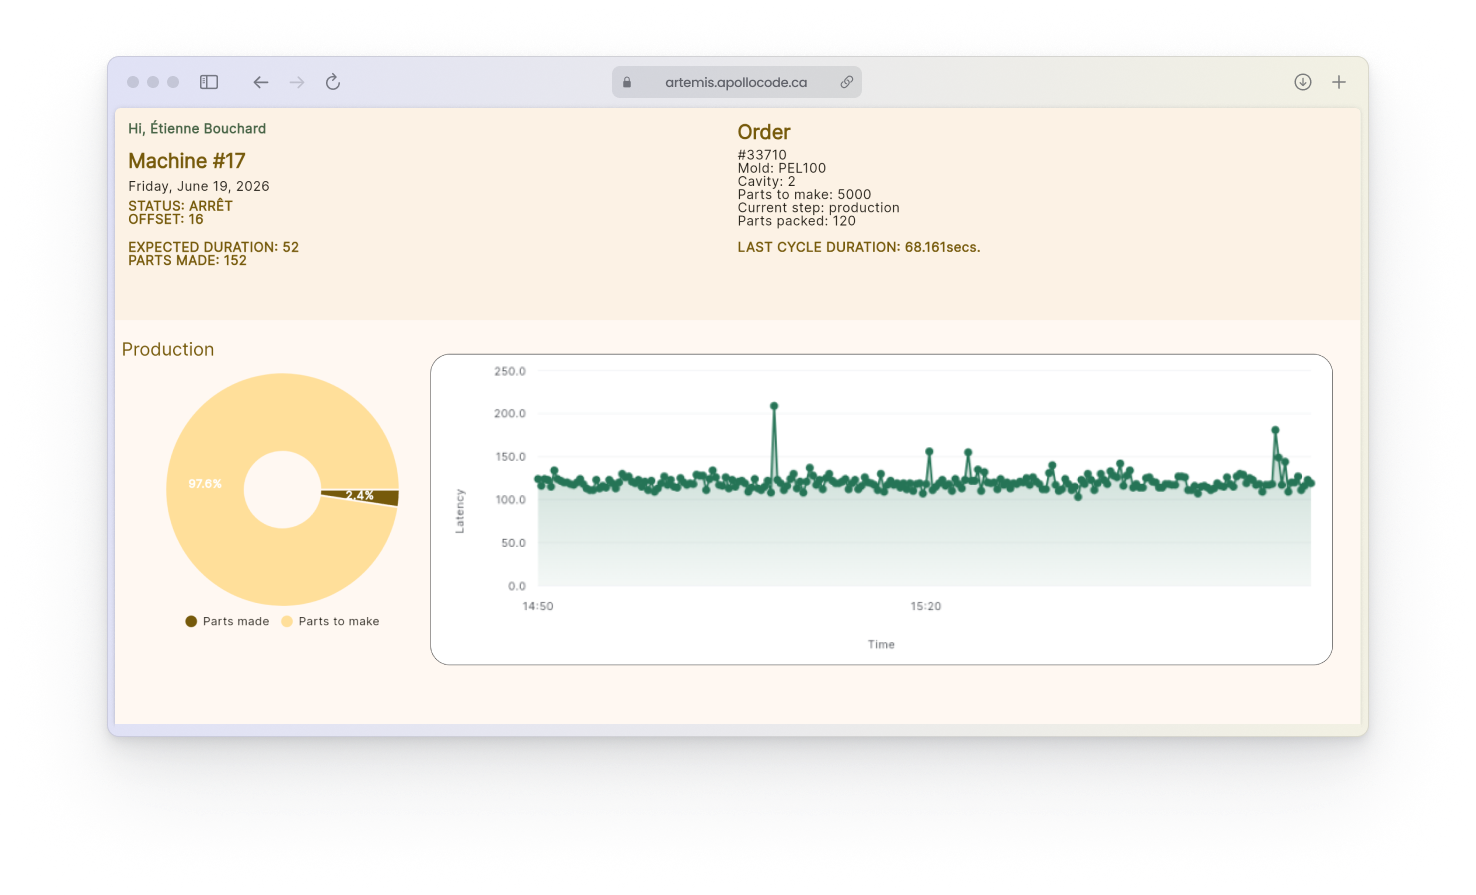
Task: Click PARTS MADE: 152 text
Action: point(187,260)
